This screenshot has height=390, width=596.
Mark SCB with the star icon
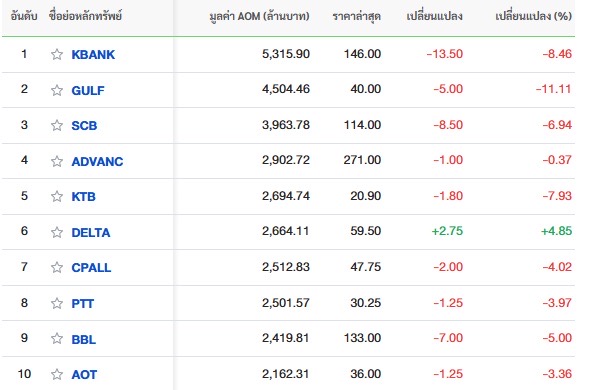(57, 125)
